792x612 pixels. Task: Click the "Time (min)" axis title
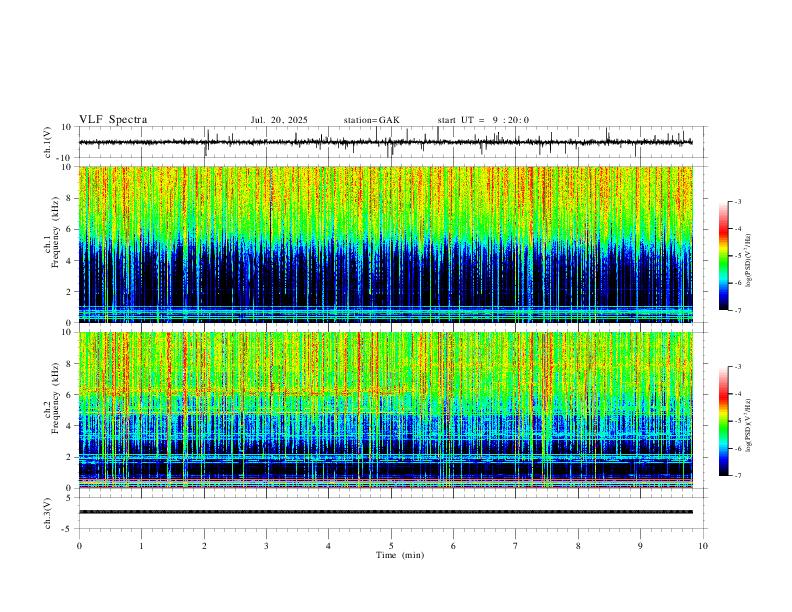tap(400, 555)
